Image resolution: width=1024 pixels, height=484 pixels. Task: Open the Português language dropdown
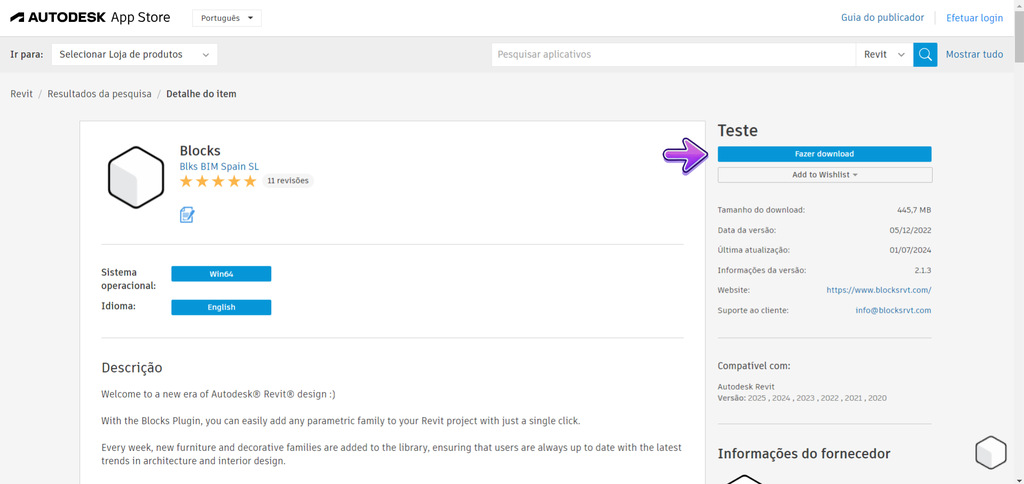point(226,18)
